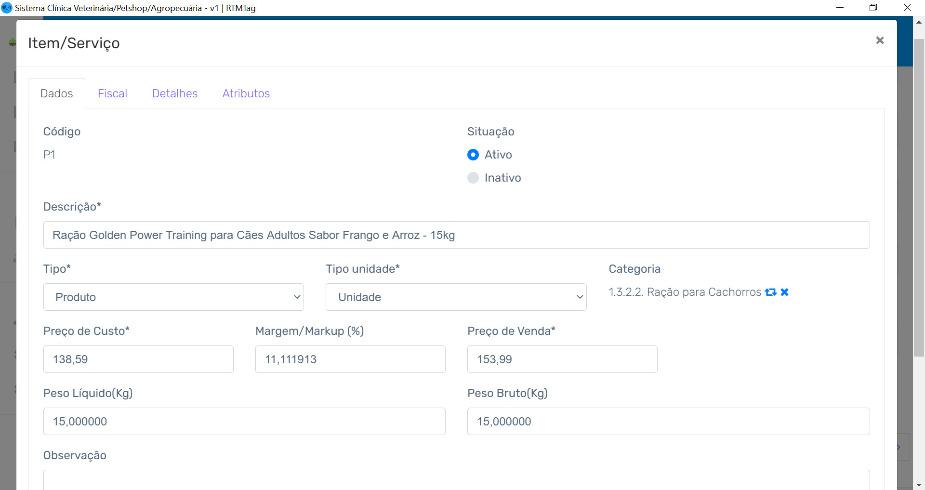This screenshot has height=490, width=925.
Task: Open the Atributos tab
Action: coord(246,93)
